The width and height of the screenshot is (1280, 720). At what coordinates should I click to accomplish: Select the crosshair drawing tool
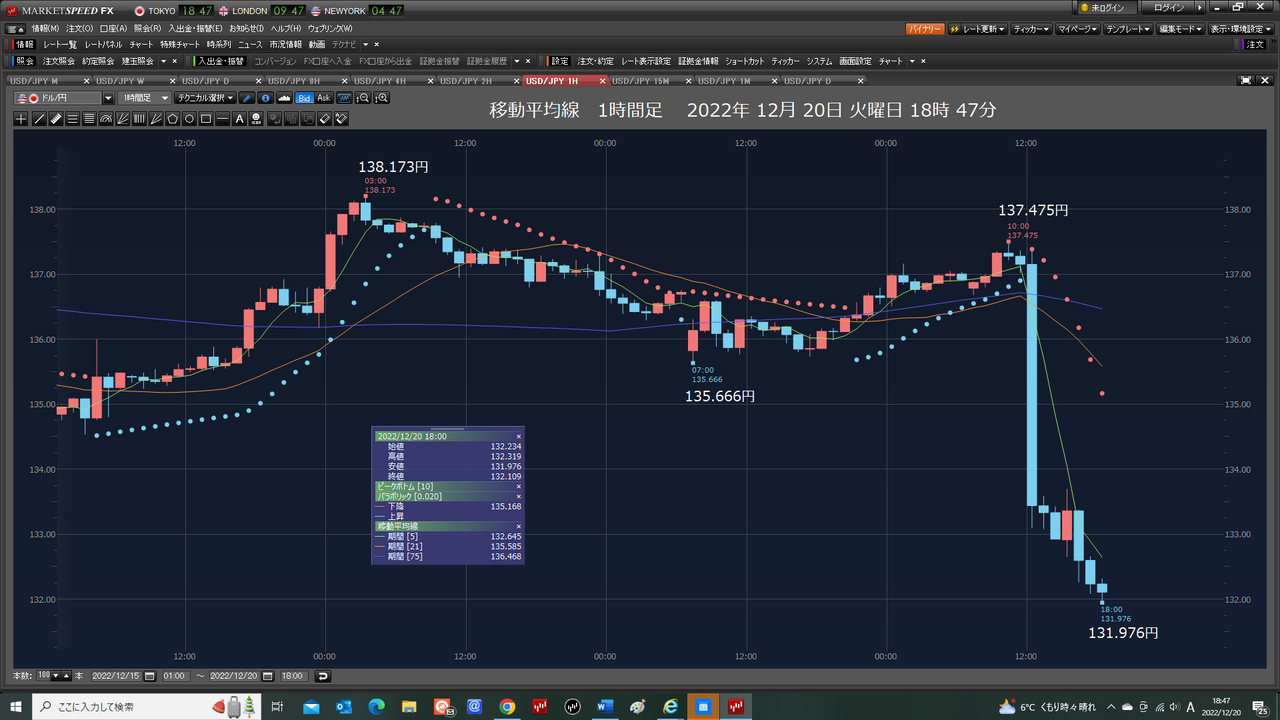pyautogui.click(x=22, y=119)
